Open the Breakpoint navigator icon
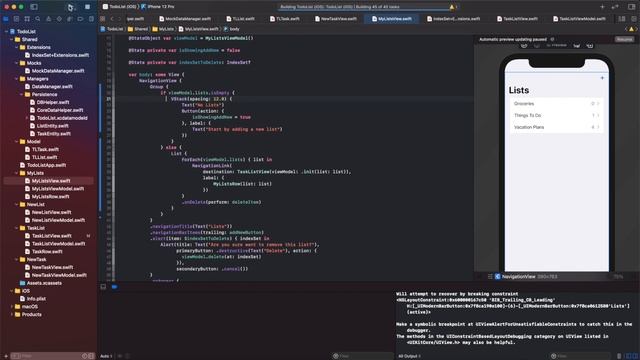 point(80,19)
